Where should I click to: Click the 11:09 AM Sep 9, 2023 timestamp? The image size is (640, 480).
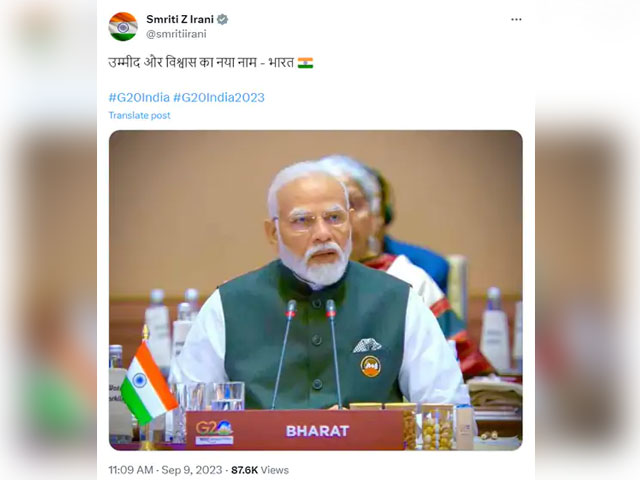click(165, 470)
